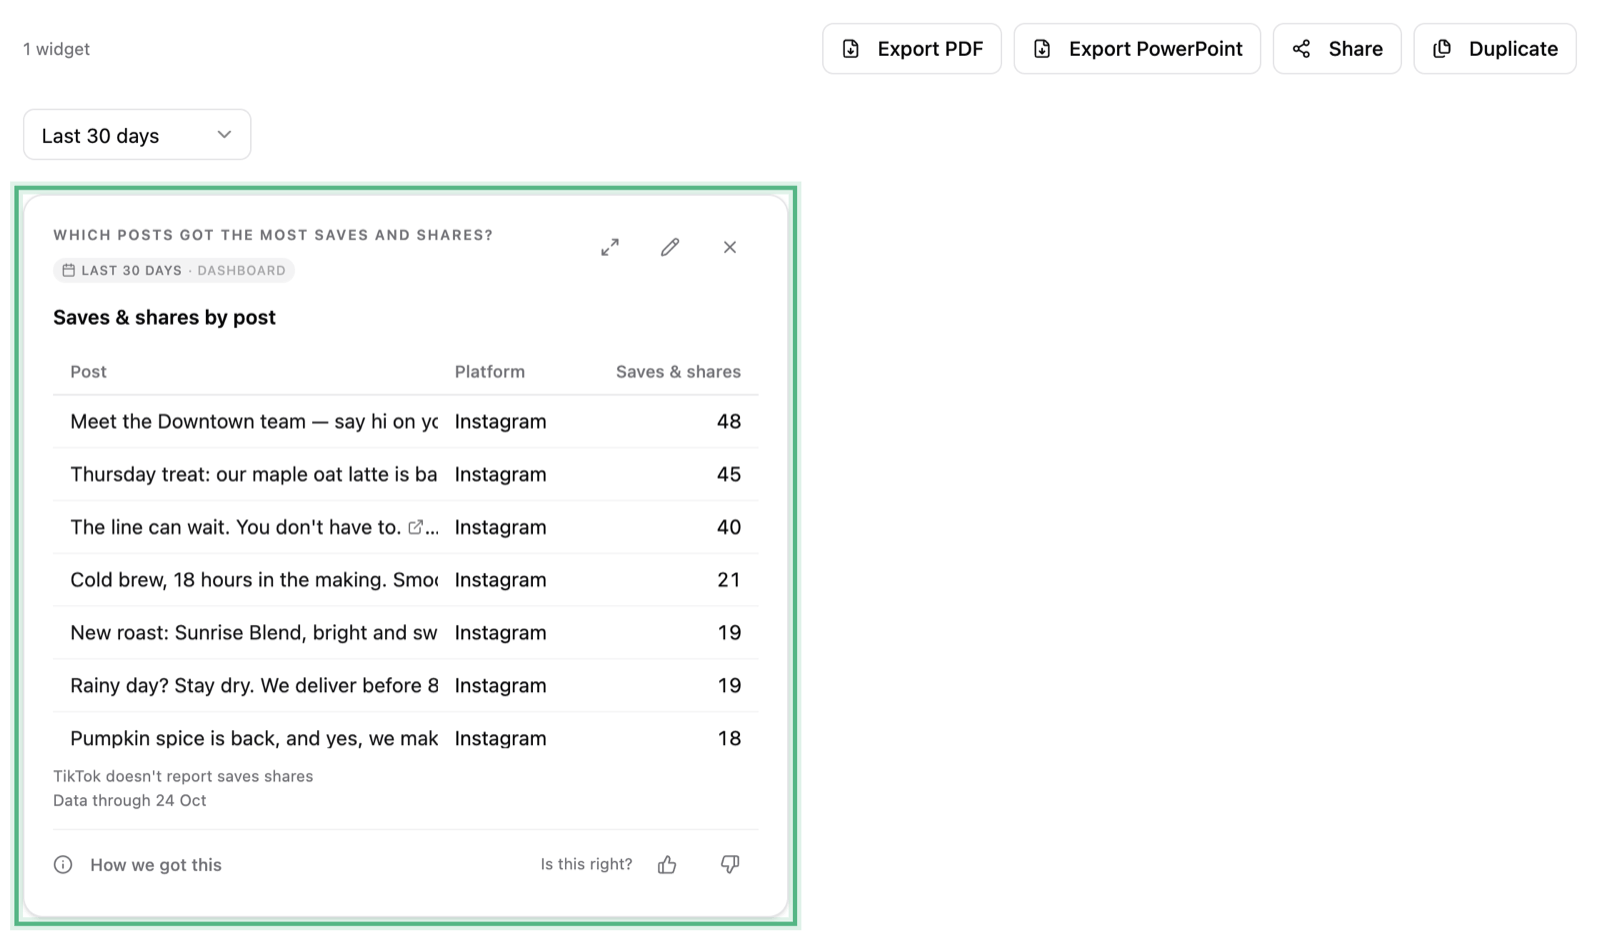Image resolution: width=1600 pixels, height=941 pixels.
Task: Click the TikTok doesn't report saves note
Action: (x=183, y=776)
